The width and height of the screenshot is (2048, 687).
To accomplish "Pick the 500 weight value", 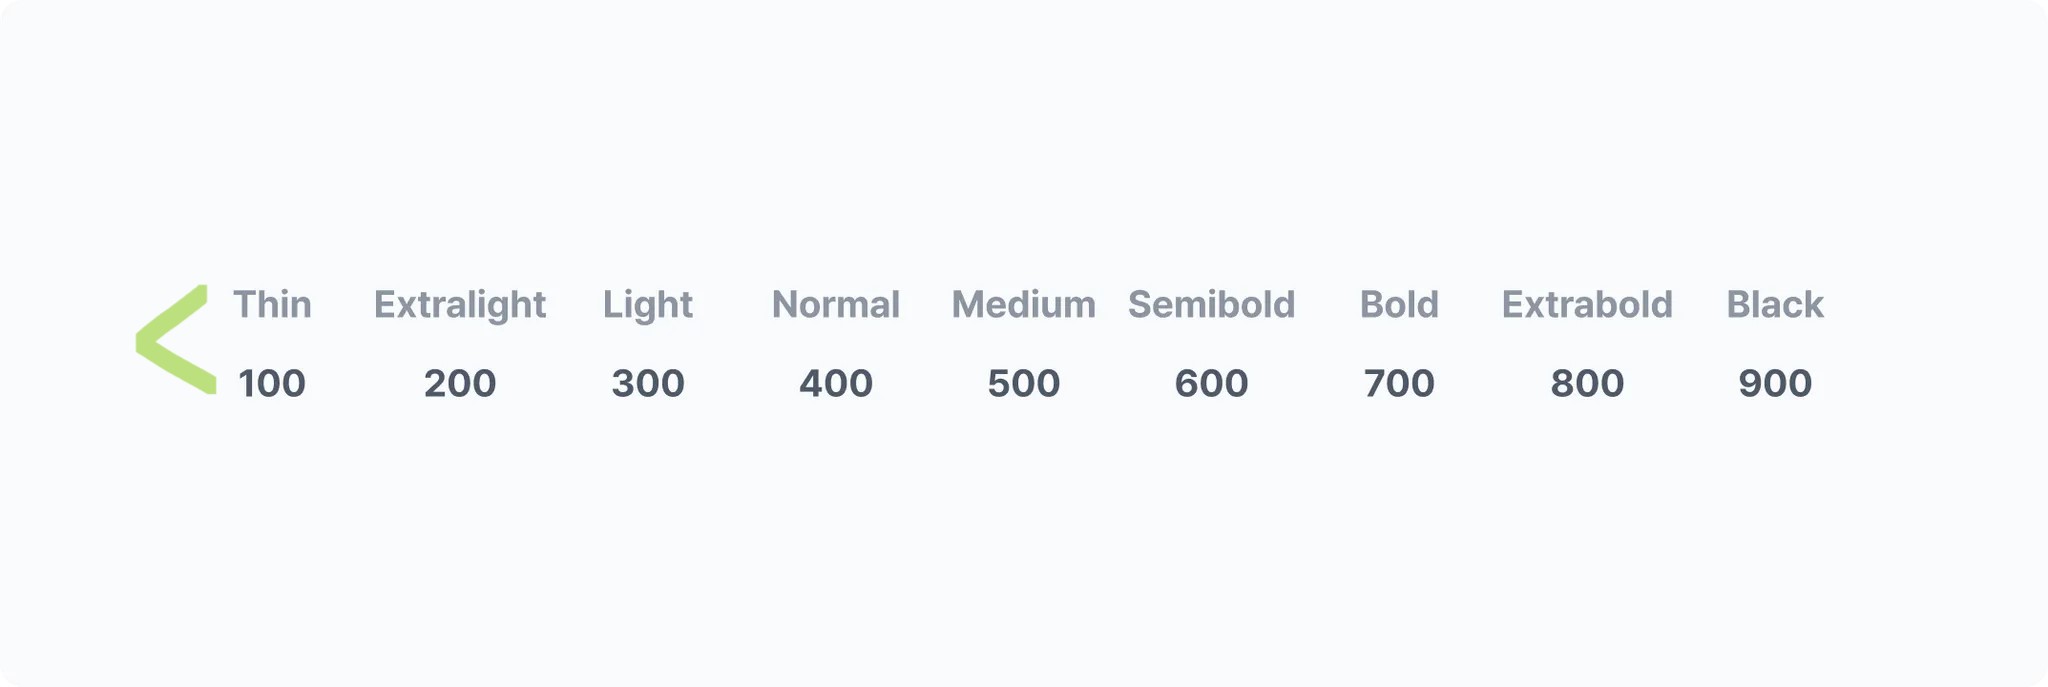I will tap(1023, 383).
